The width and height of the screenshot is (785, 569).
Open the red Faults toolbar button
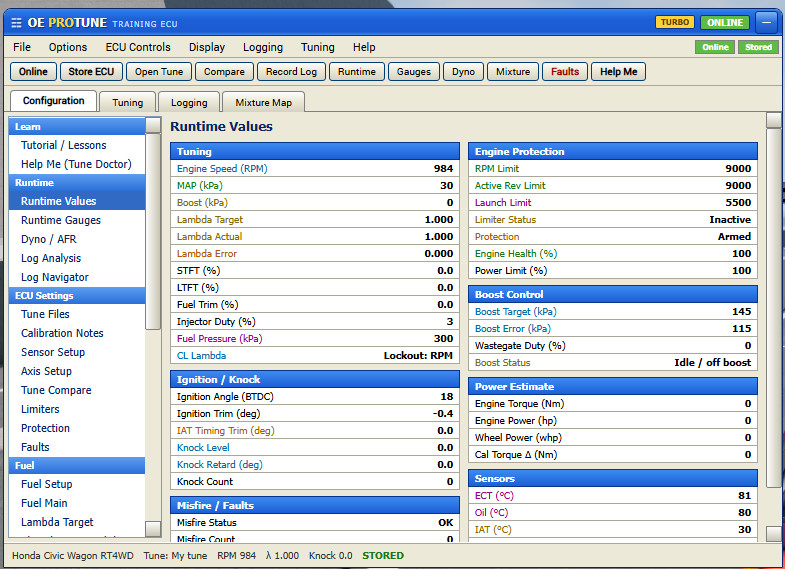tap(565, 72)
